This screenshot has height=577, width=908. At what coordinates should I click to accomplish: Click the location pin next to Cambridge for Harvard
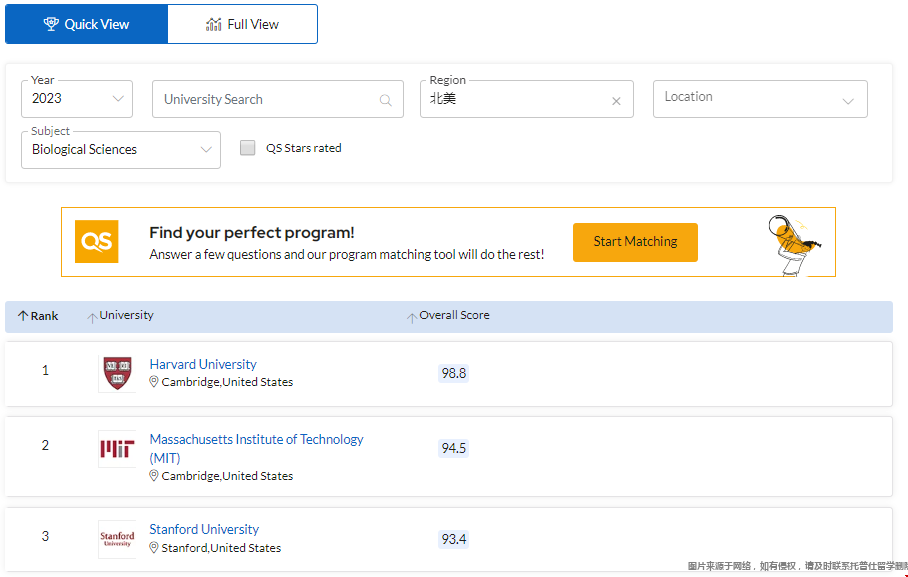[153, 382]
